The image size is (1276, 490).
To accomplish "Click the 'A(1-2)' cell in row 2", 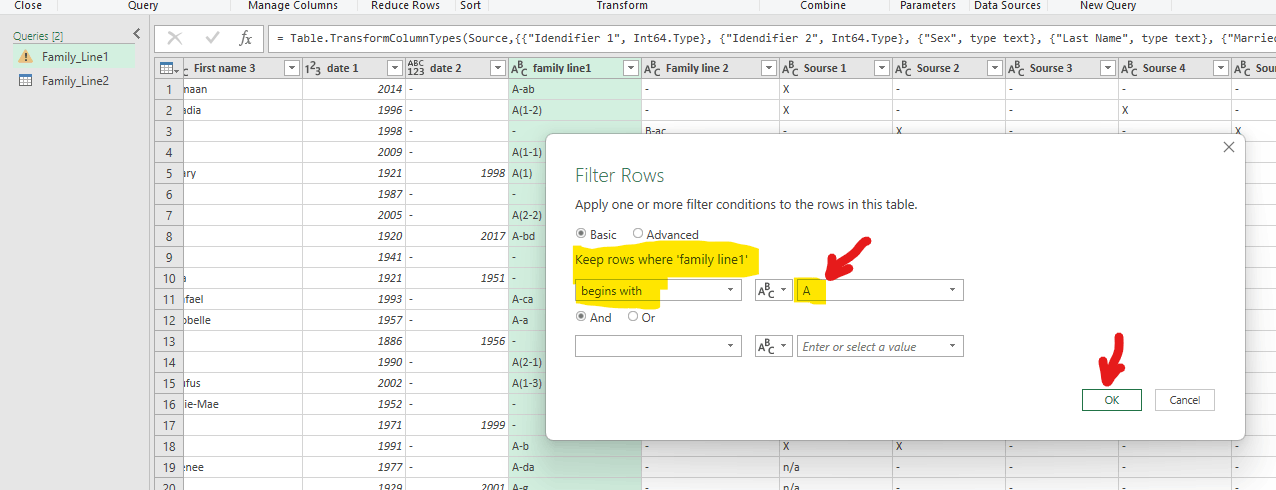I will [574, 110].
